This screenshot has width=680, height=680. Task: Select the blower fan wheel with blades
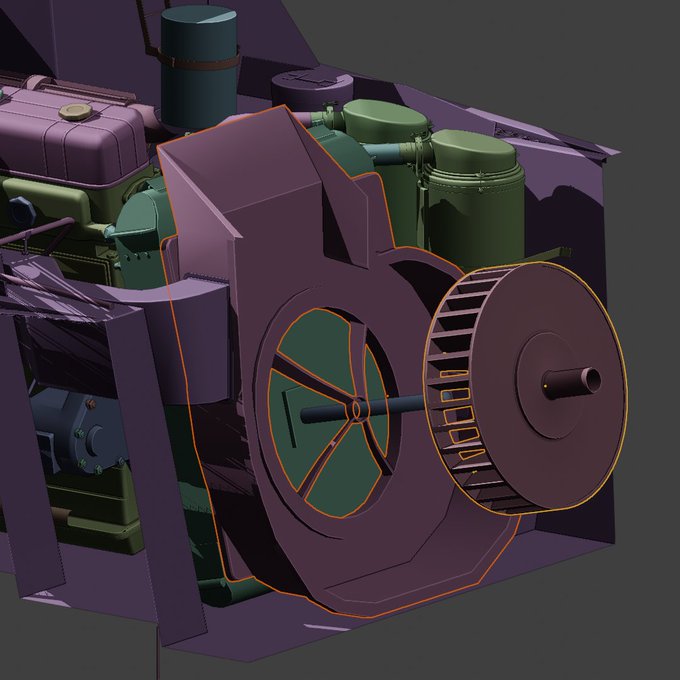point(525,388)
